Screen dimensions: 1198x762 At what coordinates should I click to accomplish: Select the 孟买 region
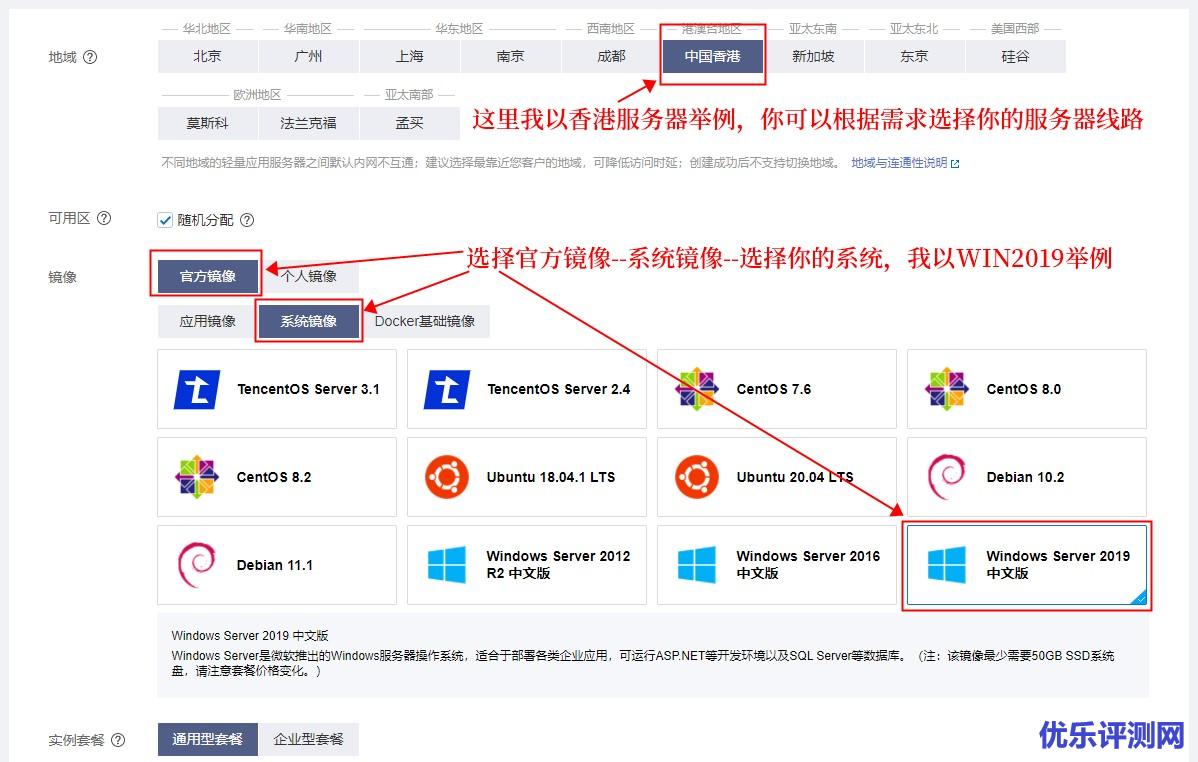coord(410,123)
